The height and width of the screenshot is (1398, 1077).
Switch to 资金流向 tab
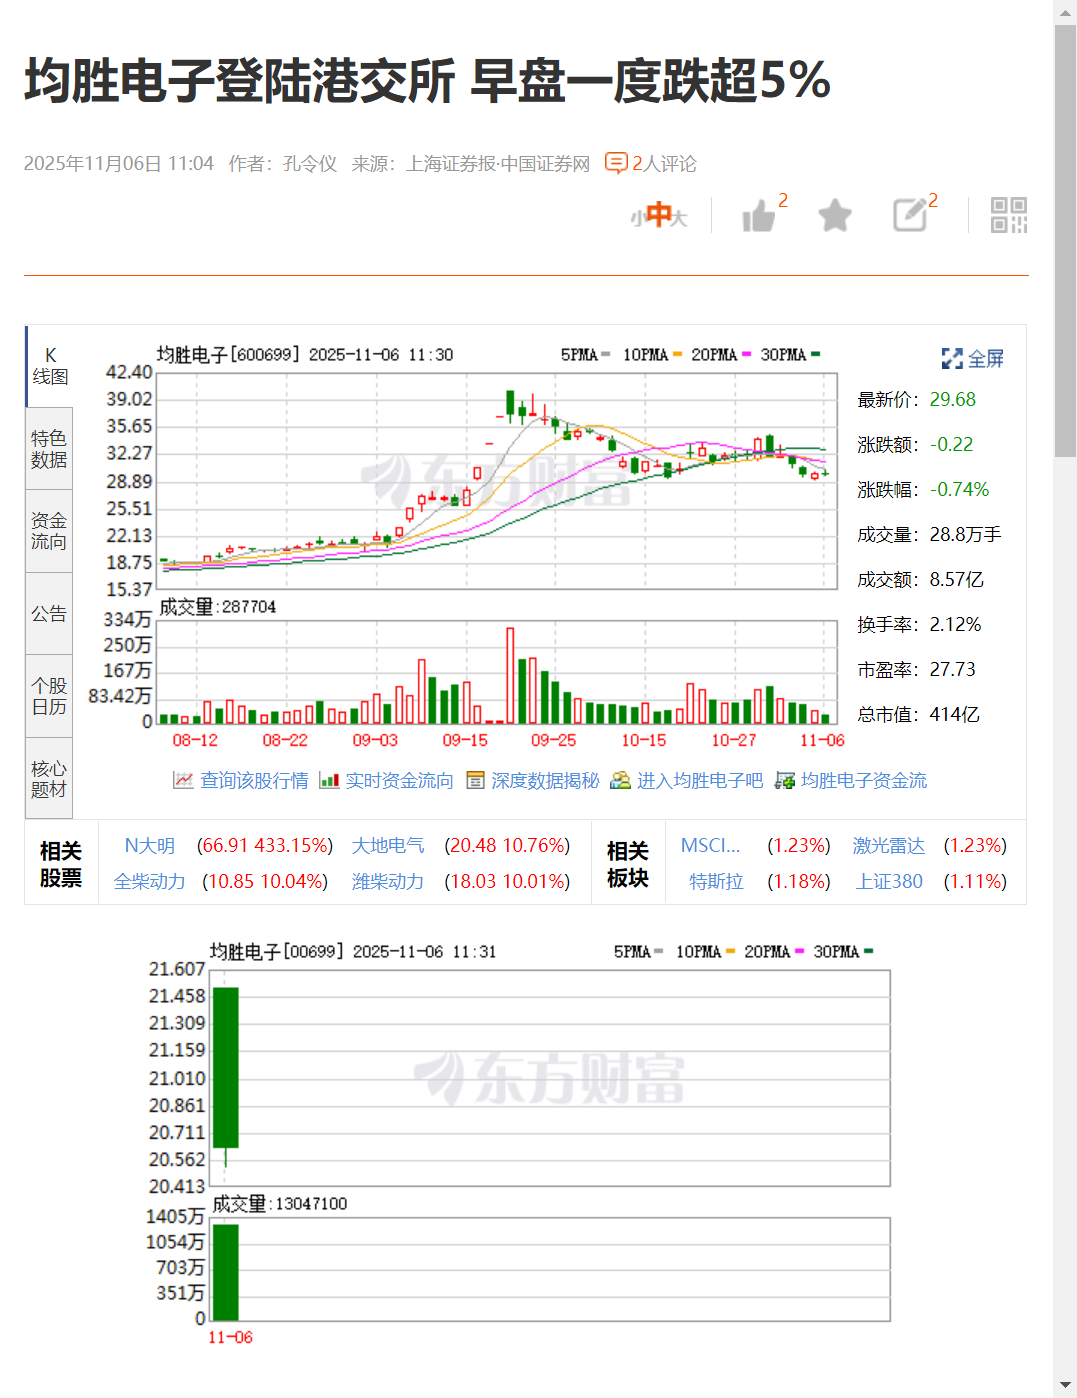(49, 531)
